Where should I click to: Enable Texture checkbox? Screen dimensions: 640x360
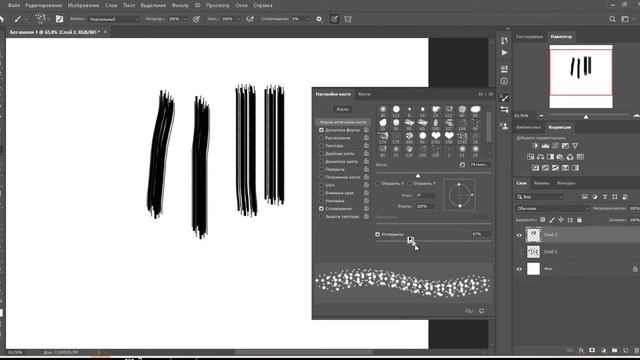[x=321, y=146]
